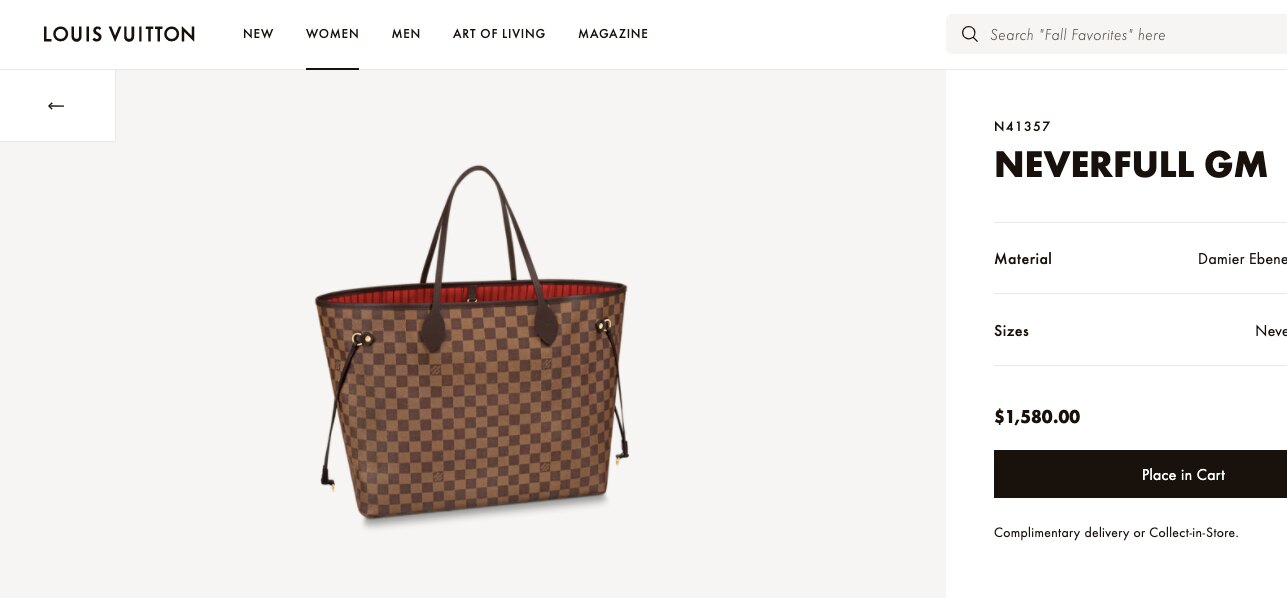
Task: Click the Collect-in-Store text
Action: 1194,533
